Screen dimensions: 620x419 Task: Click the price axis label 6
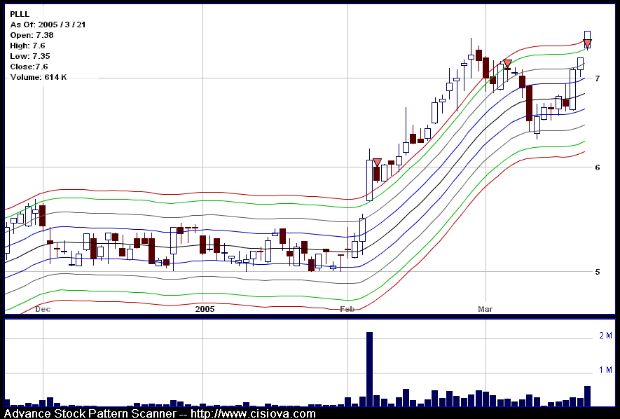click(x=597, y=167)
